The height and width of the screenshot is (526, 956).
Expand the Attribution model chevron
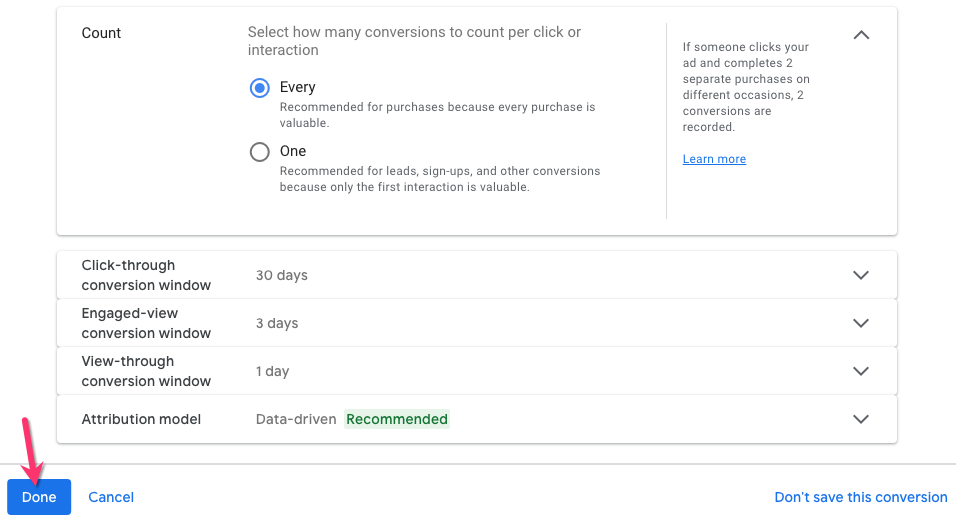pos(861,419)
